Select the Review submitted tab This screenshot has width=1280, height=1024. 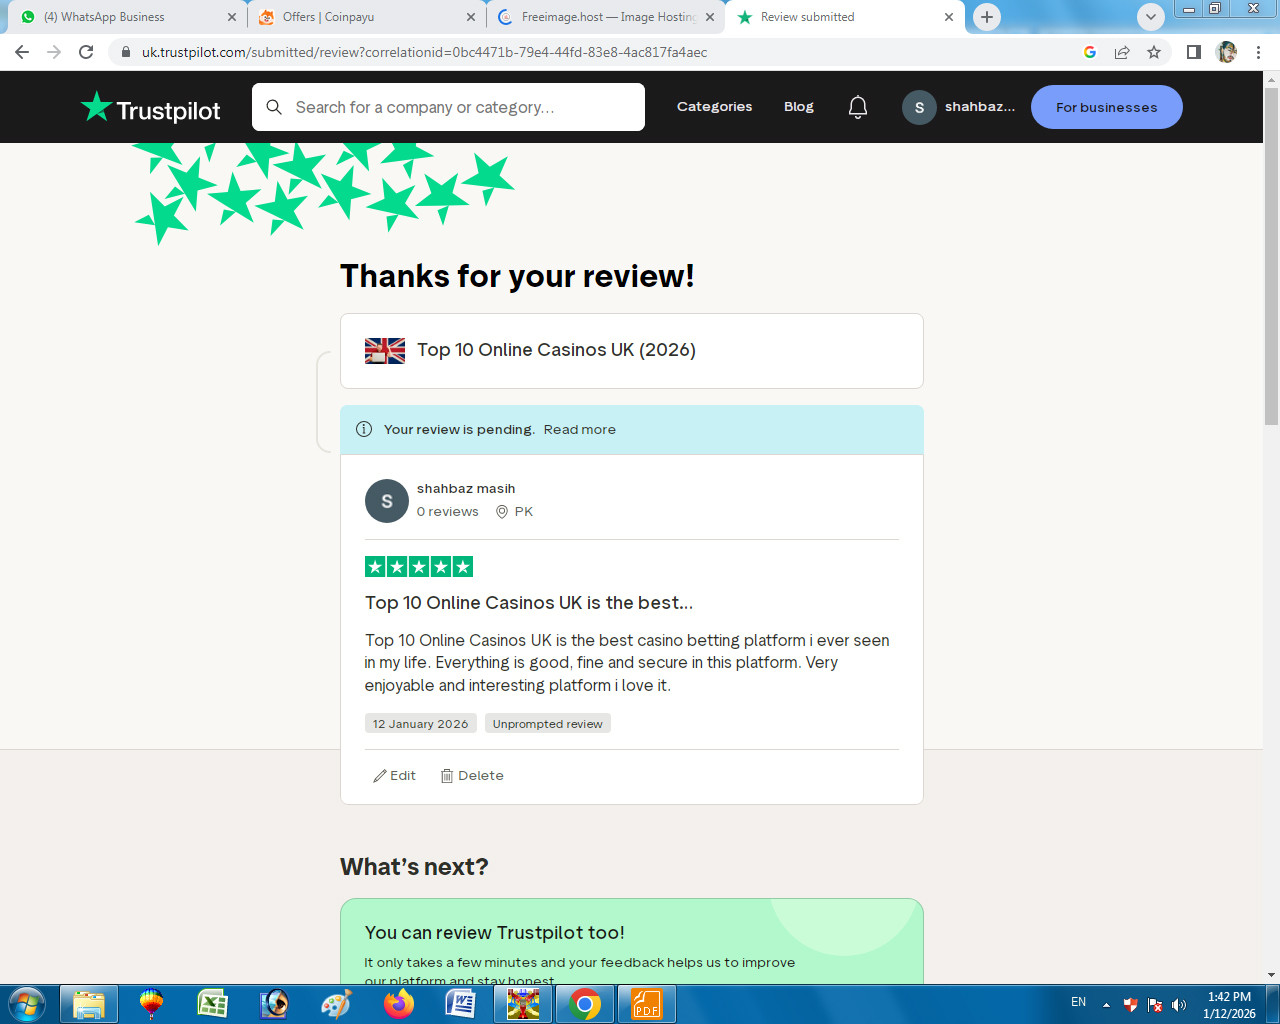845,17
